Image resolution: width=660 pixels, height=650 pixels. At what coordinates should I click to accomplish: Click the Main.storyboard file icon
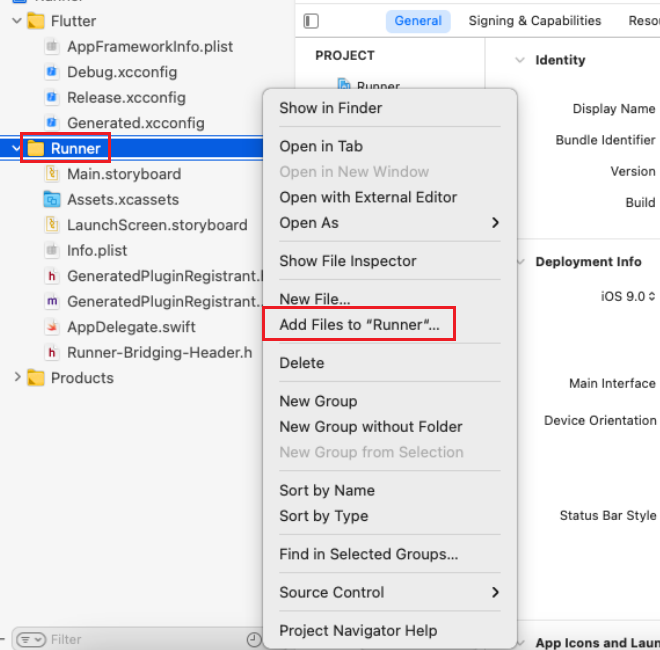(x=52, y=174)
